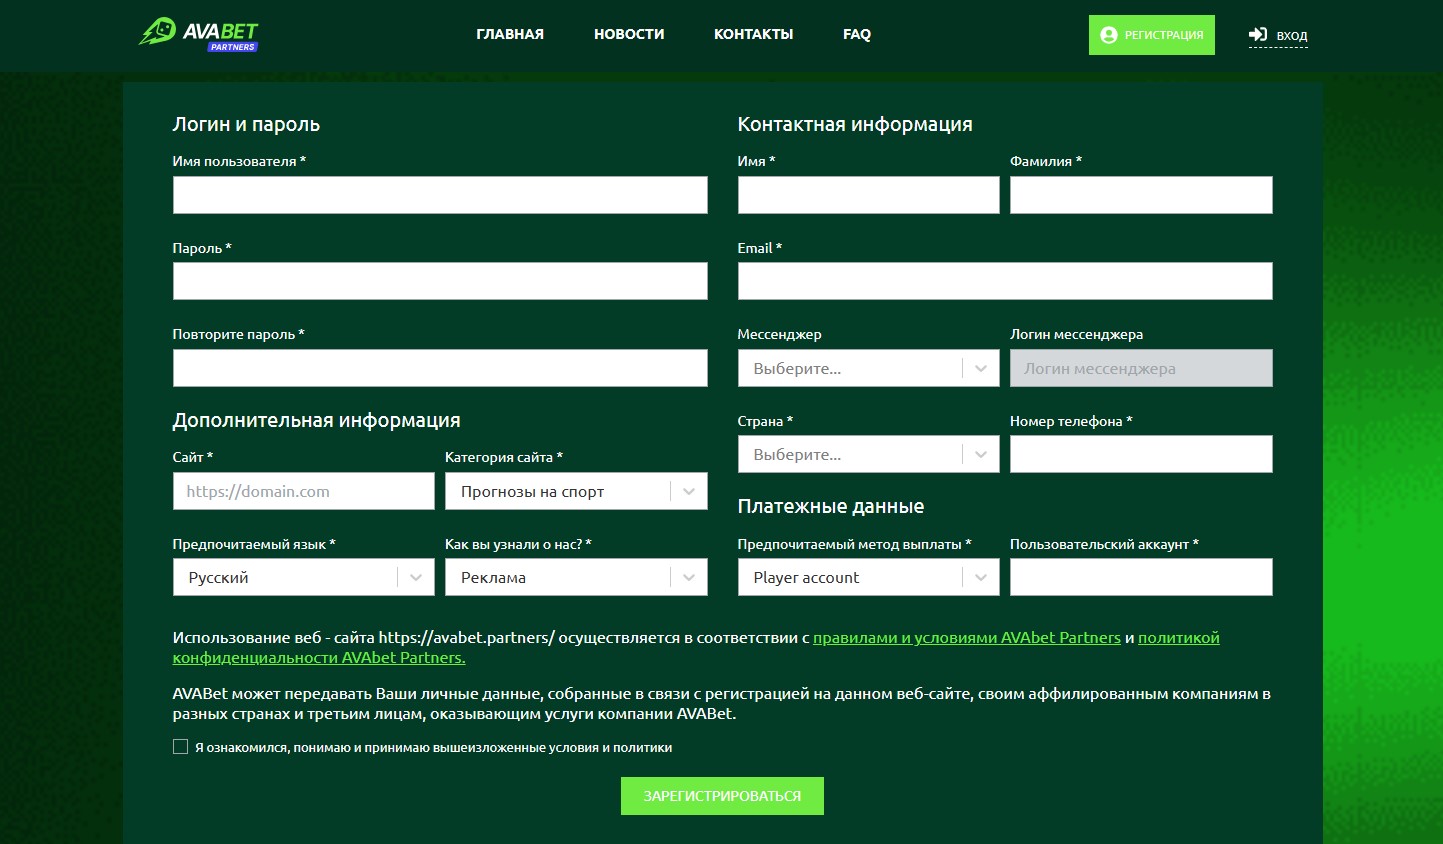Click the user icon in Регистрация button

1108,35
